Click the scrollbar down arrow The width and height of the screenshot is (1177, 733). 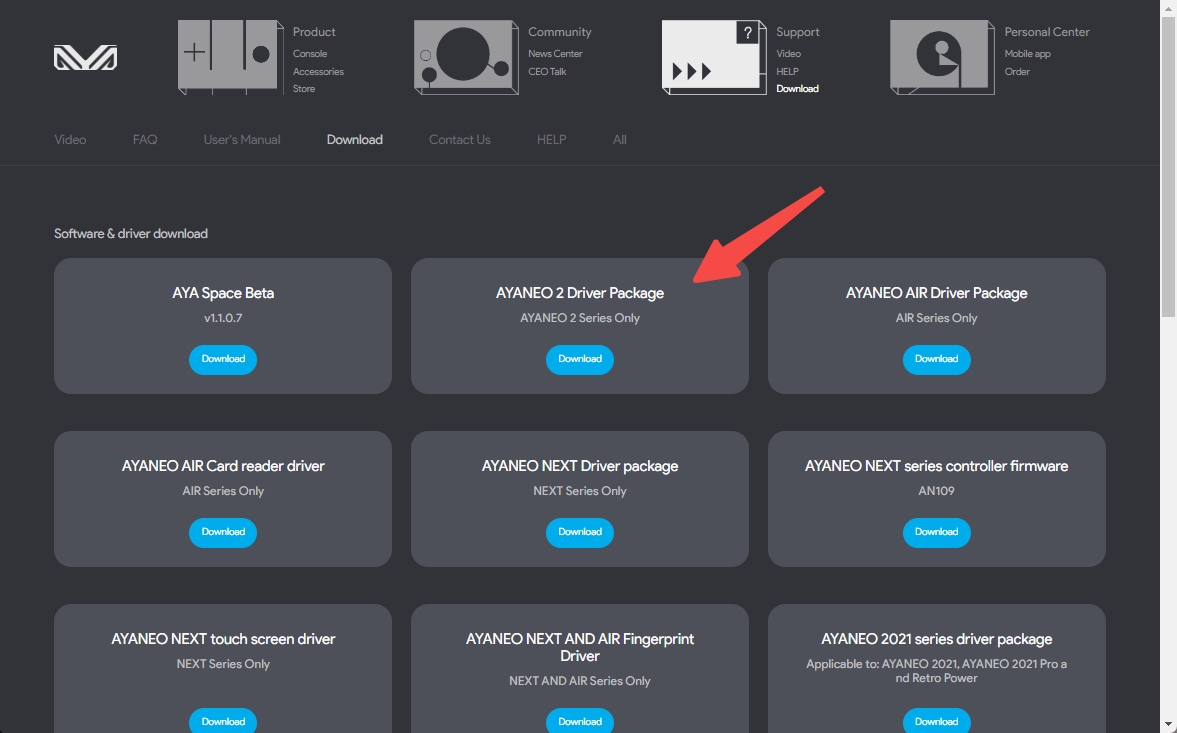(1169, 725)
